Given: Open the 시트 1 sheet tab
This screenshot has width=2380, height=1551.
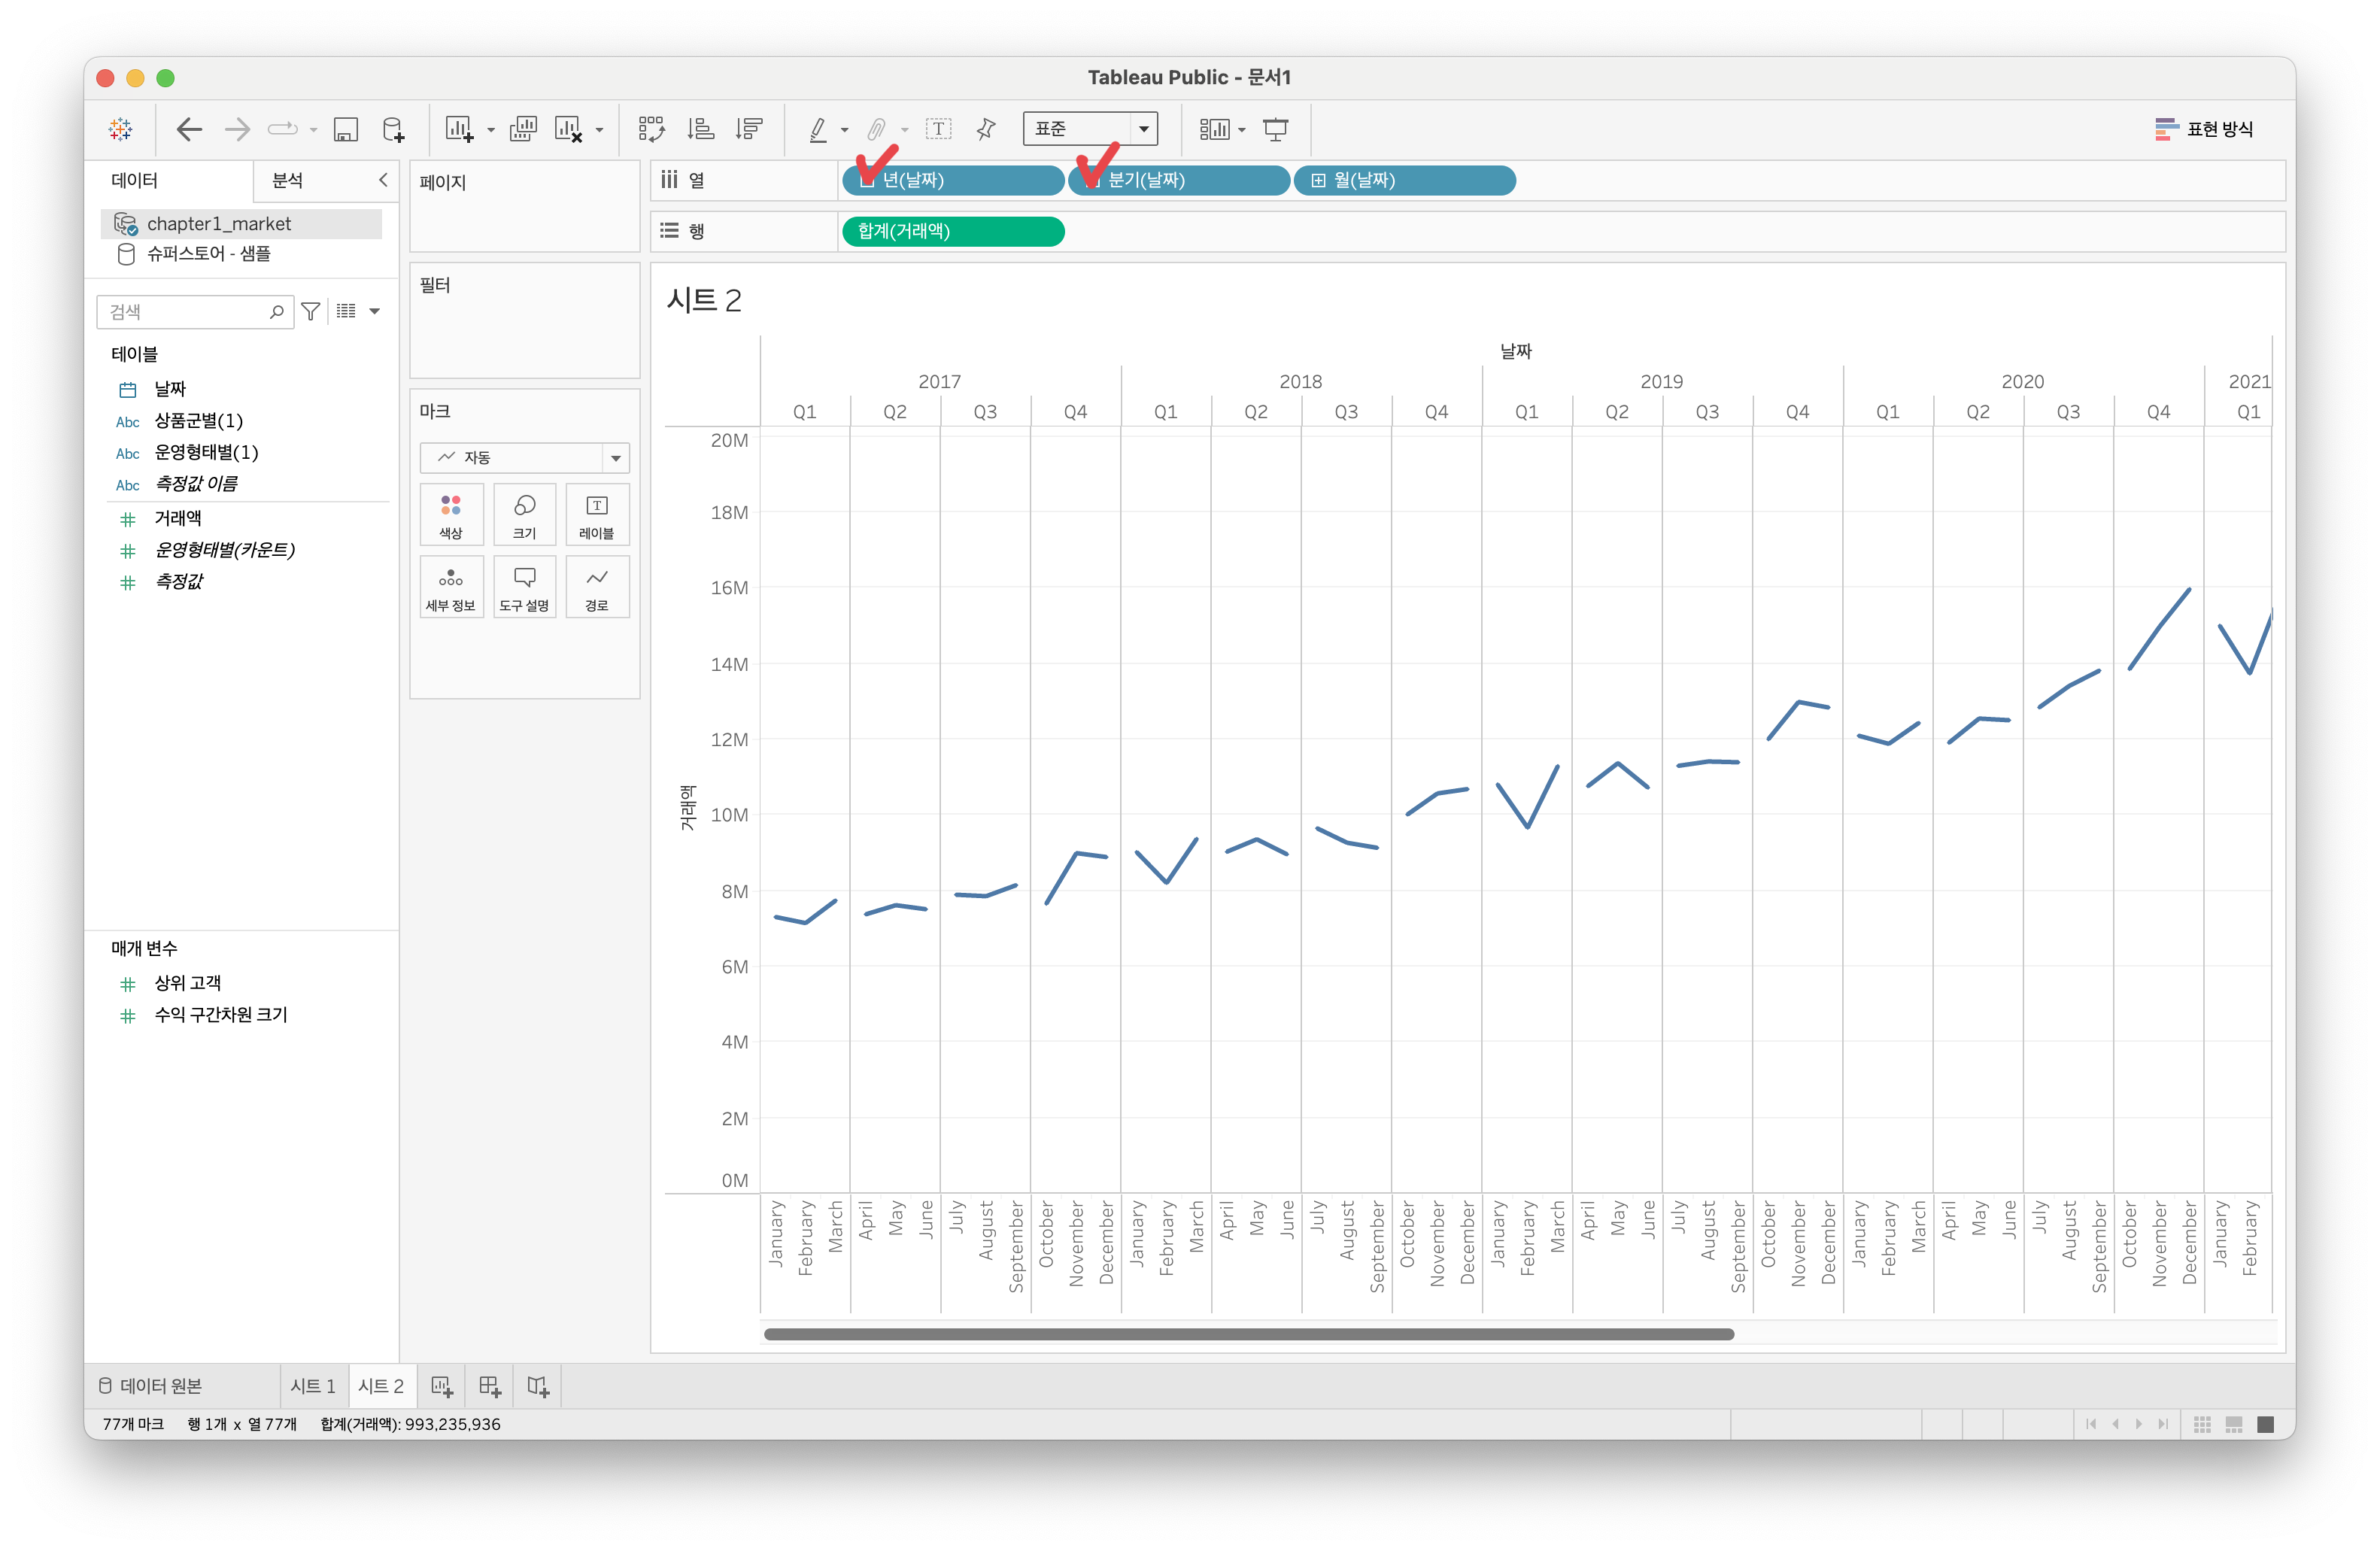Looking at the screenshot, I should [313, 1386].
